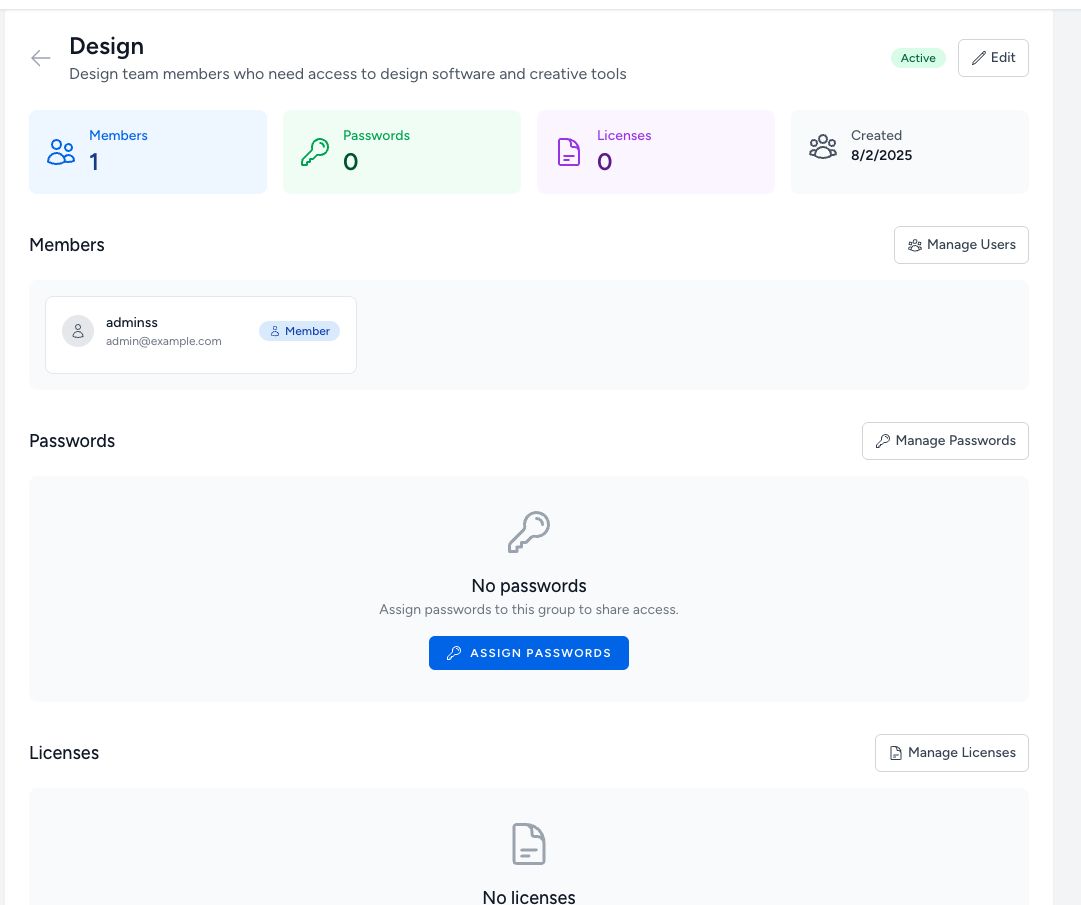1081x905 pixels.
Task: Click the large document icon above No licenses
Action: pos(529,844)
